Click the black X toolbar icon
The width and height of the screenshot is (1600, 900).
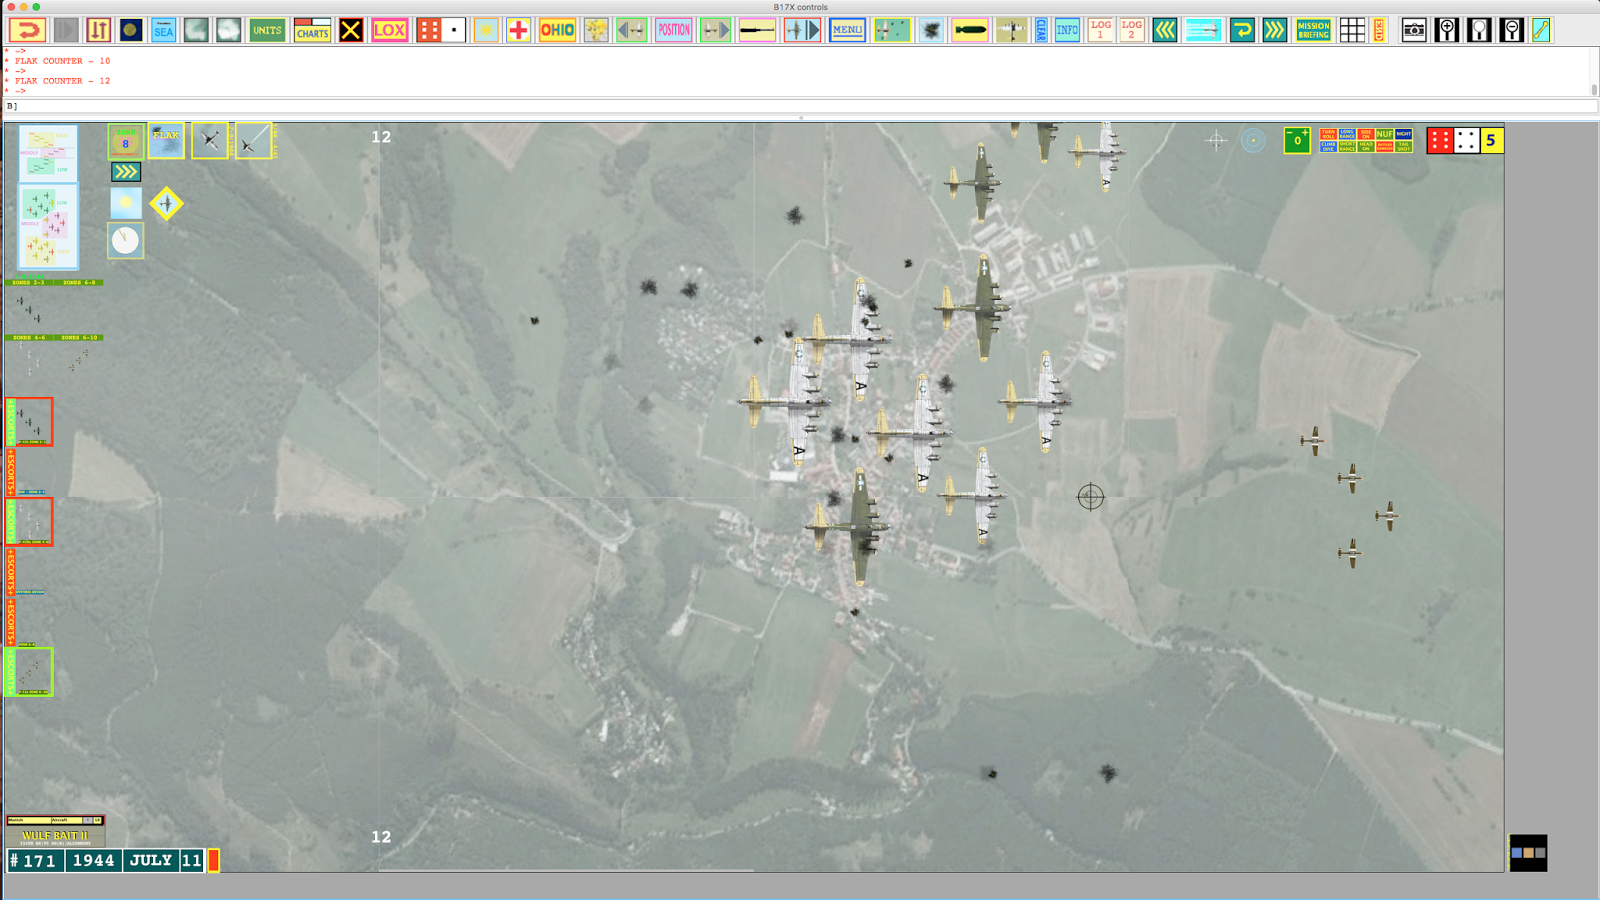coord(350,30)
